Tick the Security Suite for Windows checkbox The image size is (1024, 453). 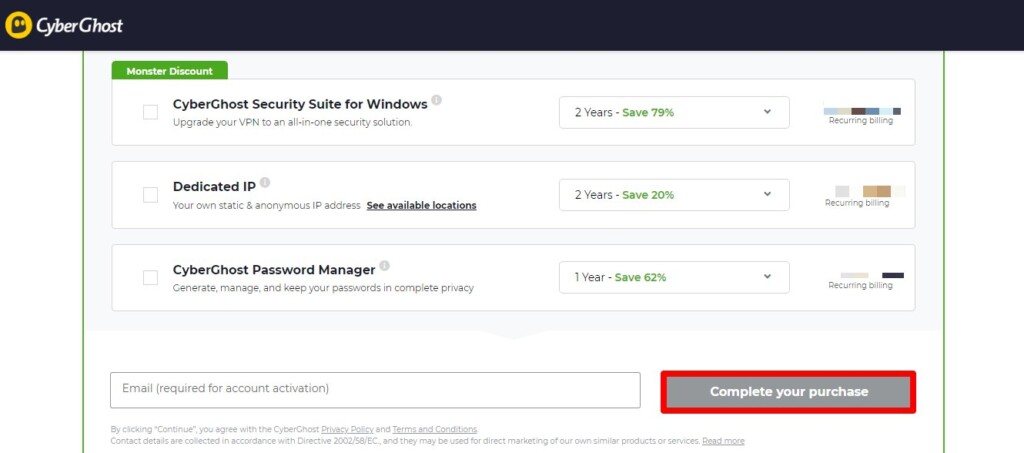pos(150,112)
